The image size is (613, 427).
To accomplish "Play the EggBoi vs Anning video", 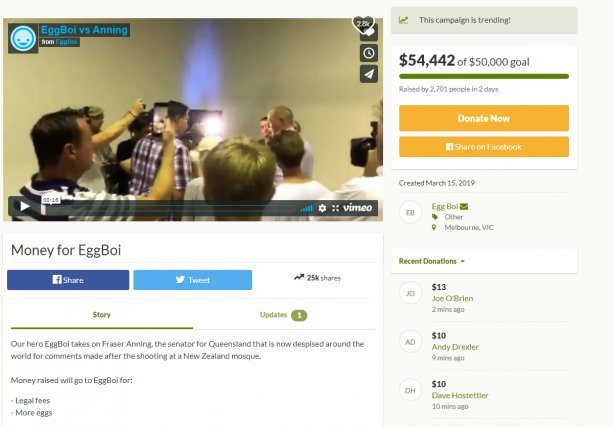I will coord(24,206).
